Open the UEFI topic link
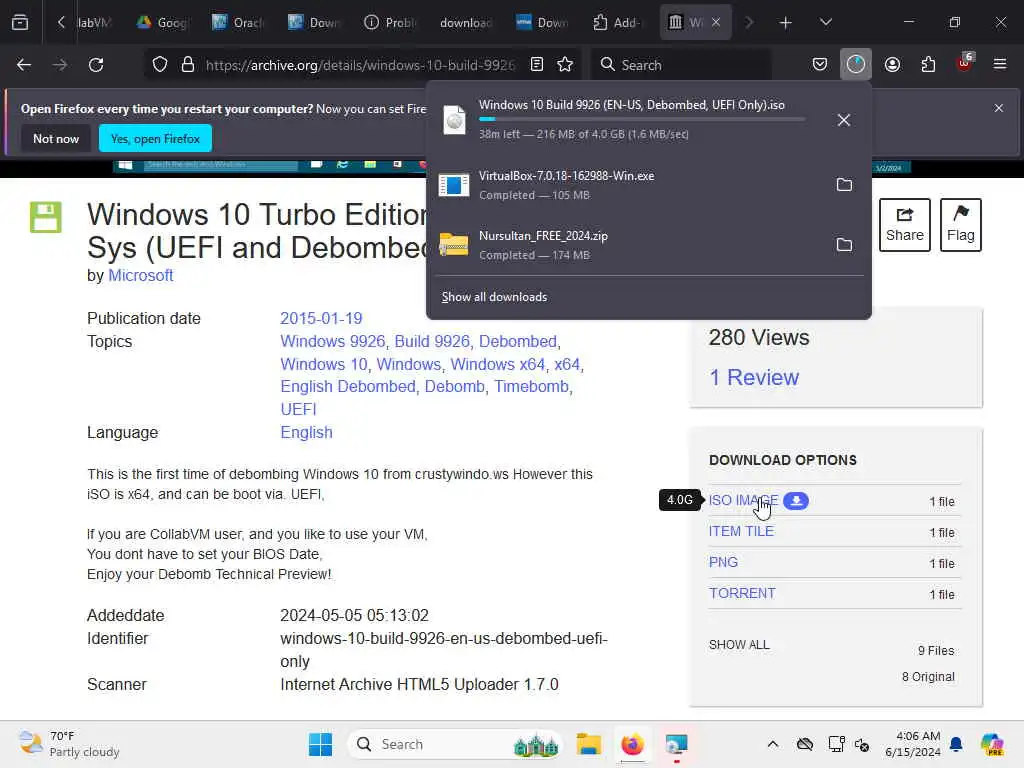Screen dimensions: 1024x768 pyautogui.click(x=298, y=409)
